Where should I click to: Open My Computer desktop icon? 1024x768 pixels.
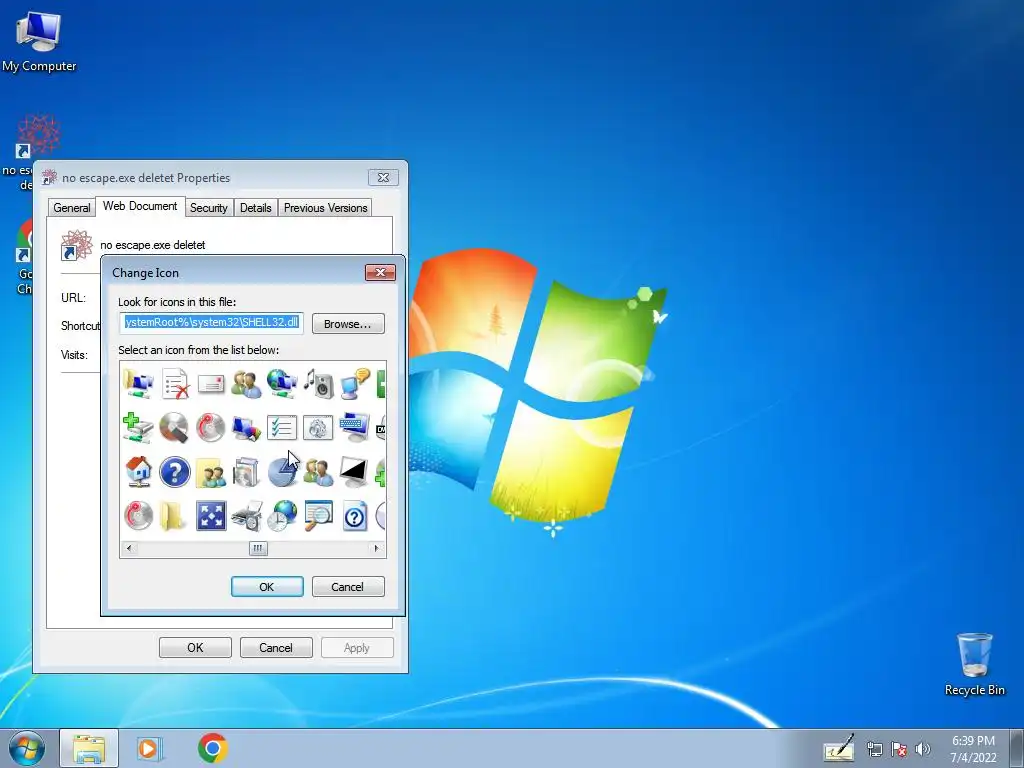click(x=39, y=42)
